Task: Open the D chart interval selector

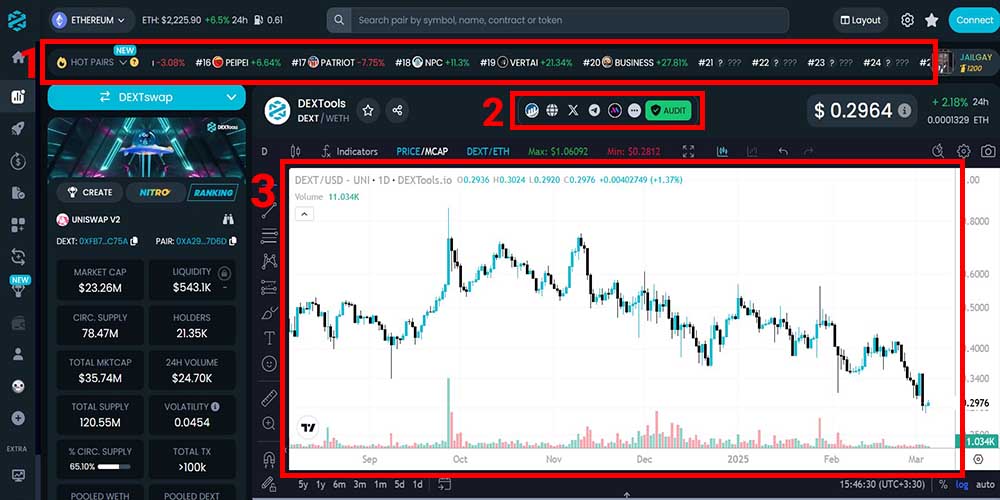Action: pos(265,151)
